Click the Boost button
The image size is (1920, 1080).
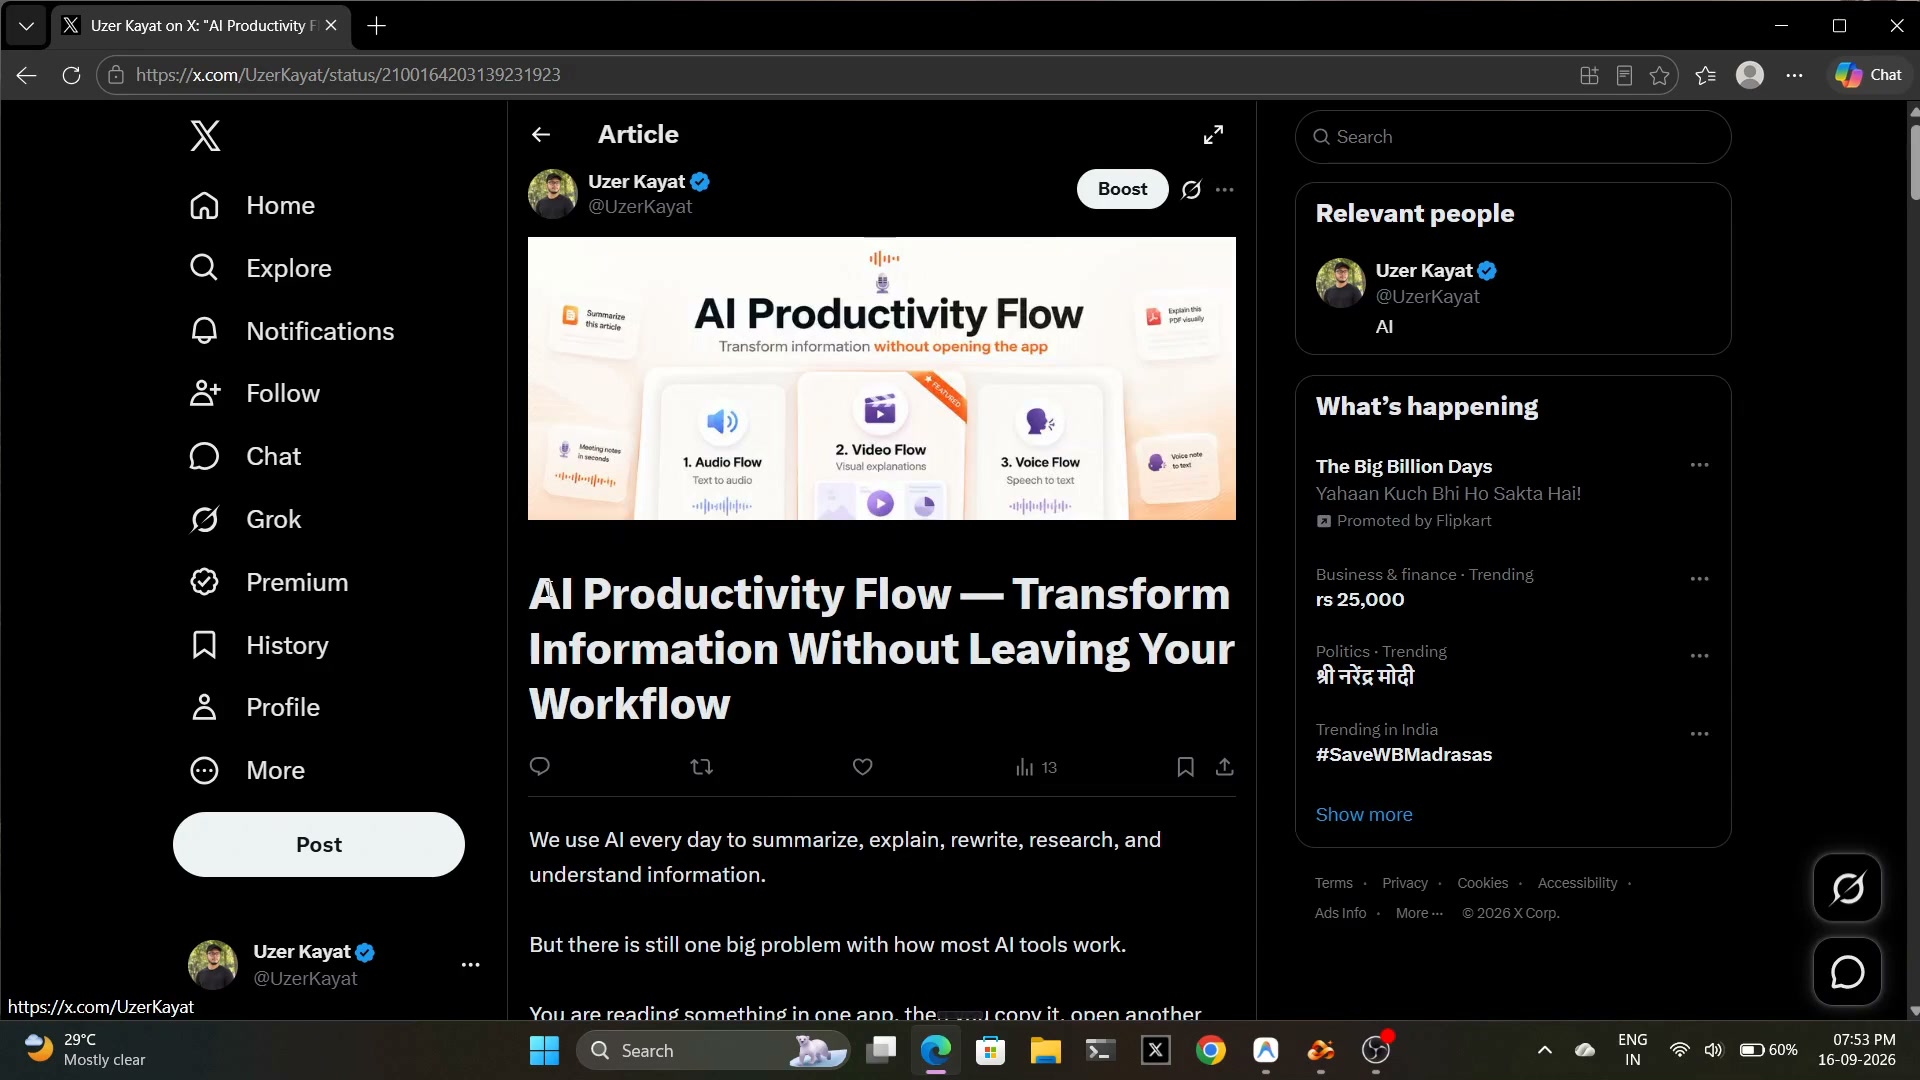coord(1122,189)
